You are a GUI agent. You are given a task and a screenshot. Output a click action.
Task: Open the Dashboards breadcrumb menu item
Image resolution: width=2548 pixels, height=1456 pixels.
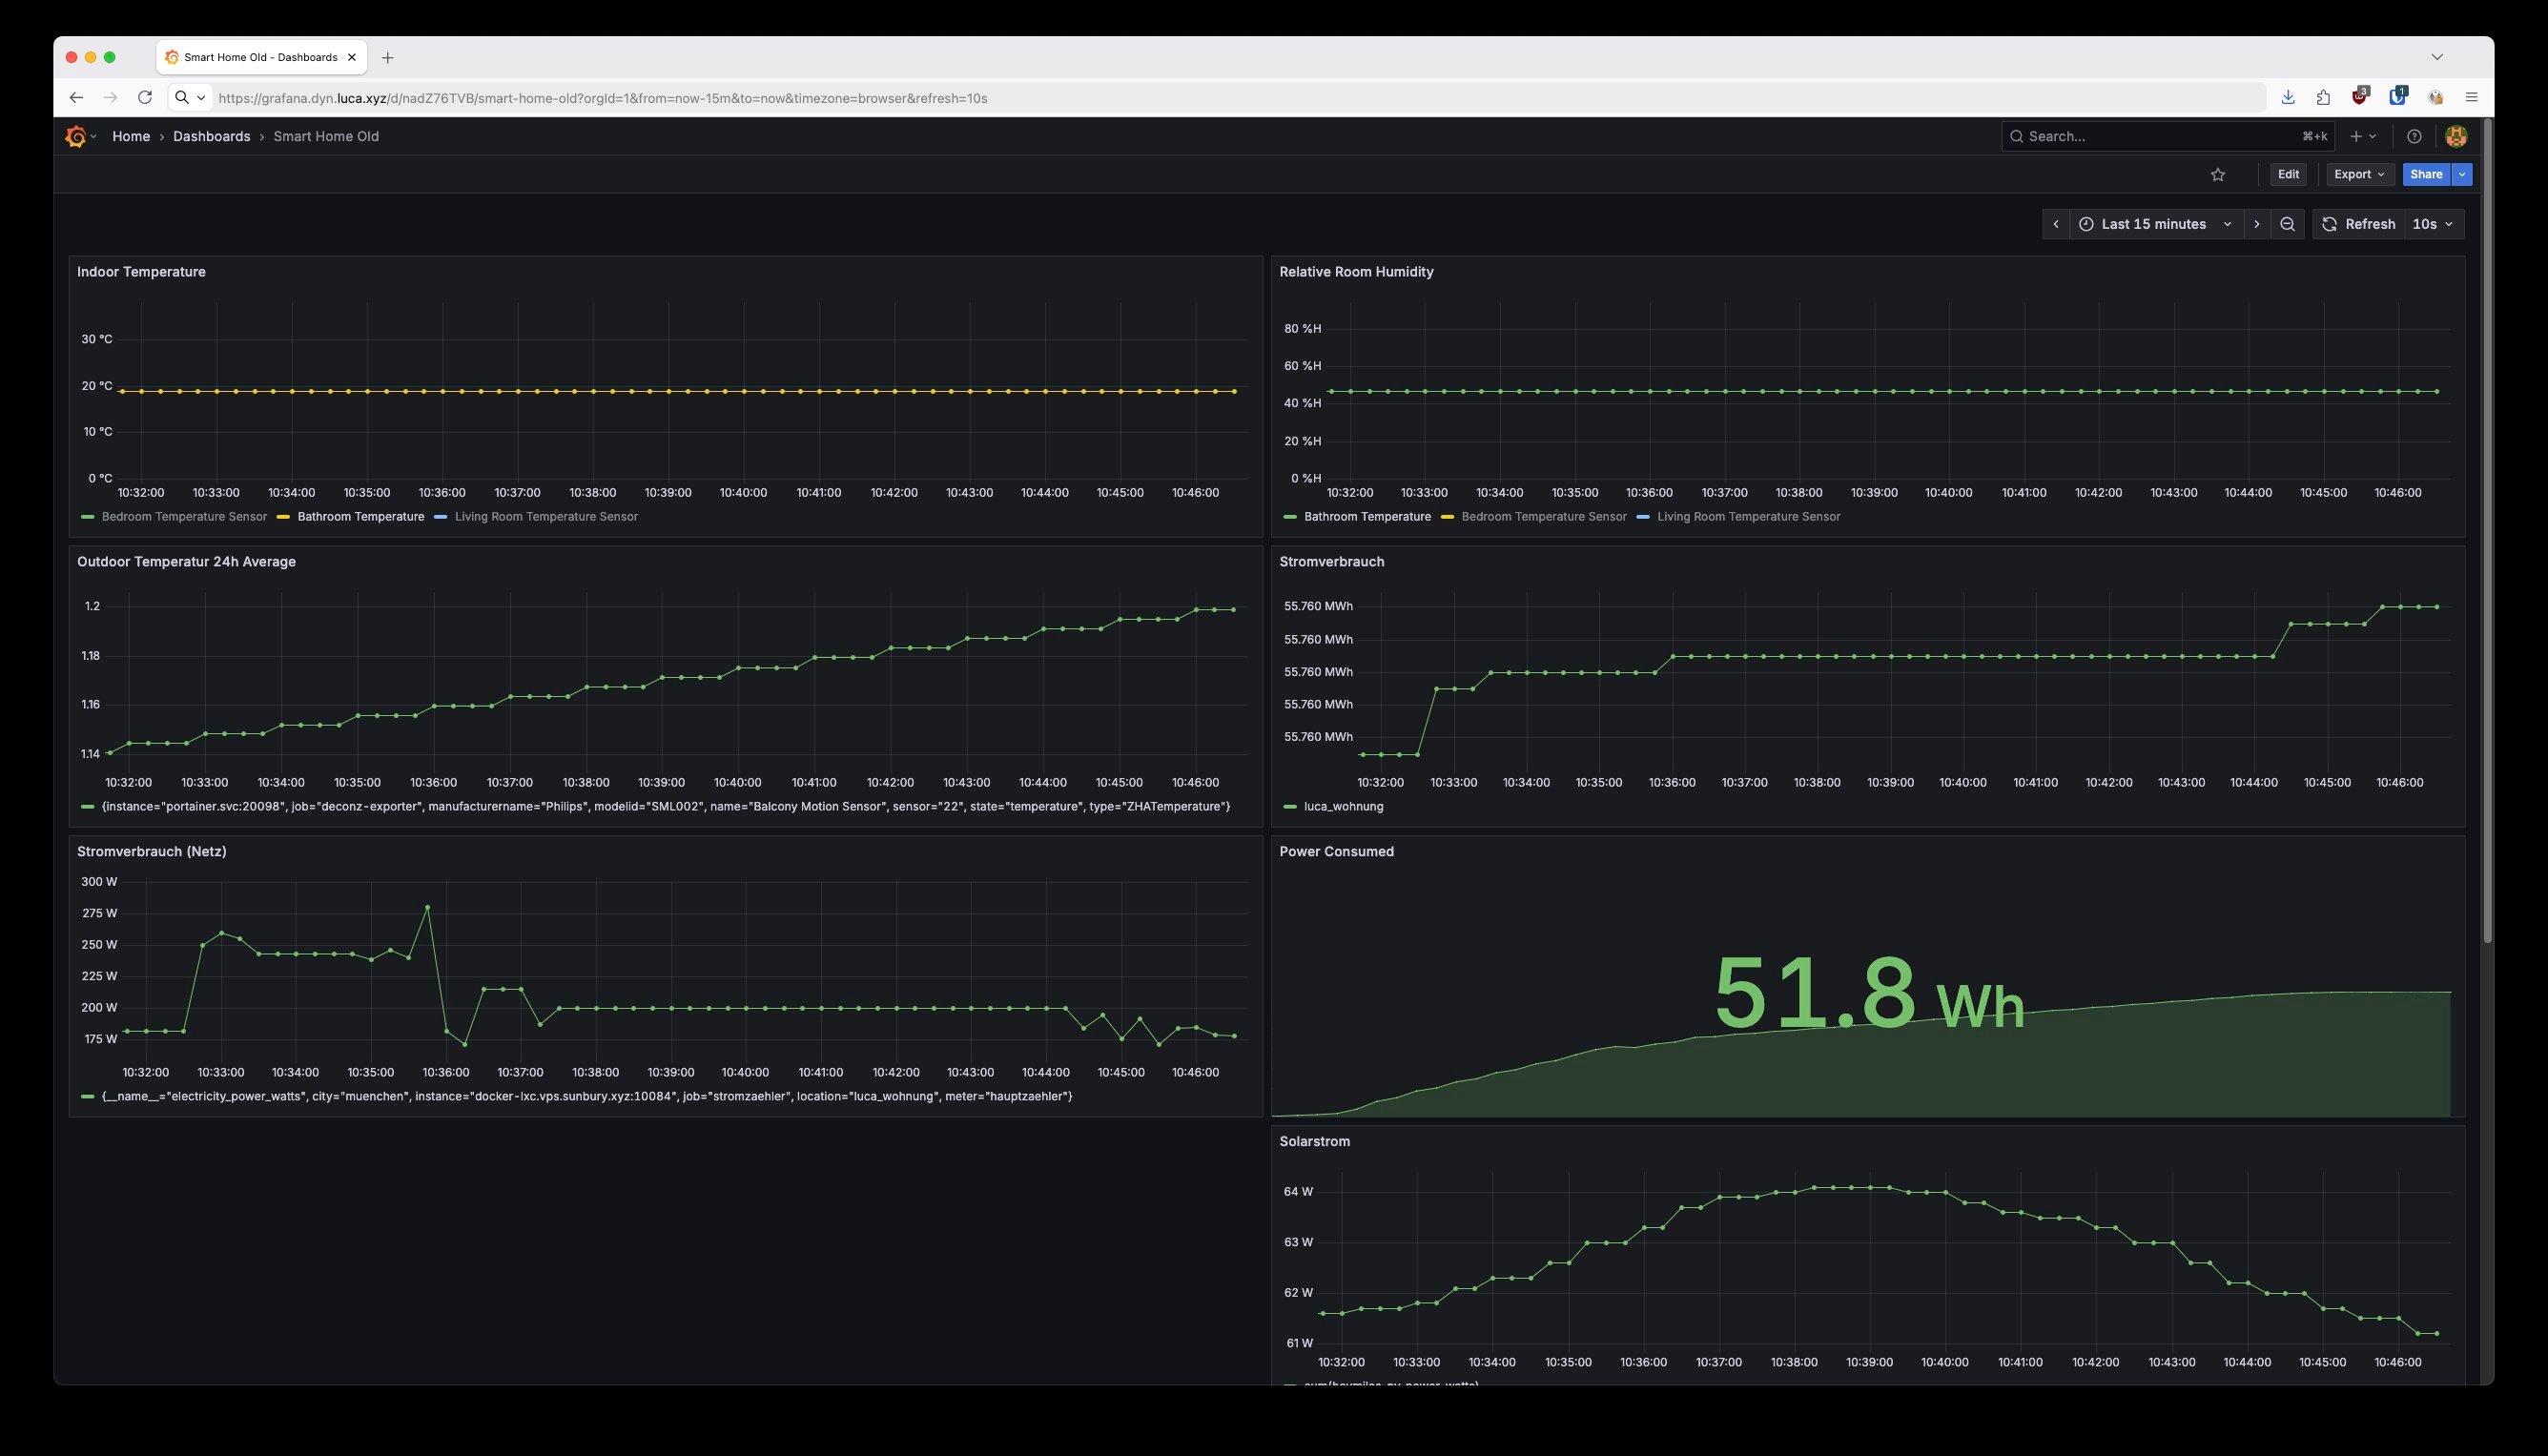coord(211,136)
